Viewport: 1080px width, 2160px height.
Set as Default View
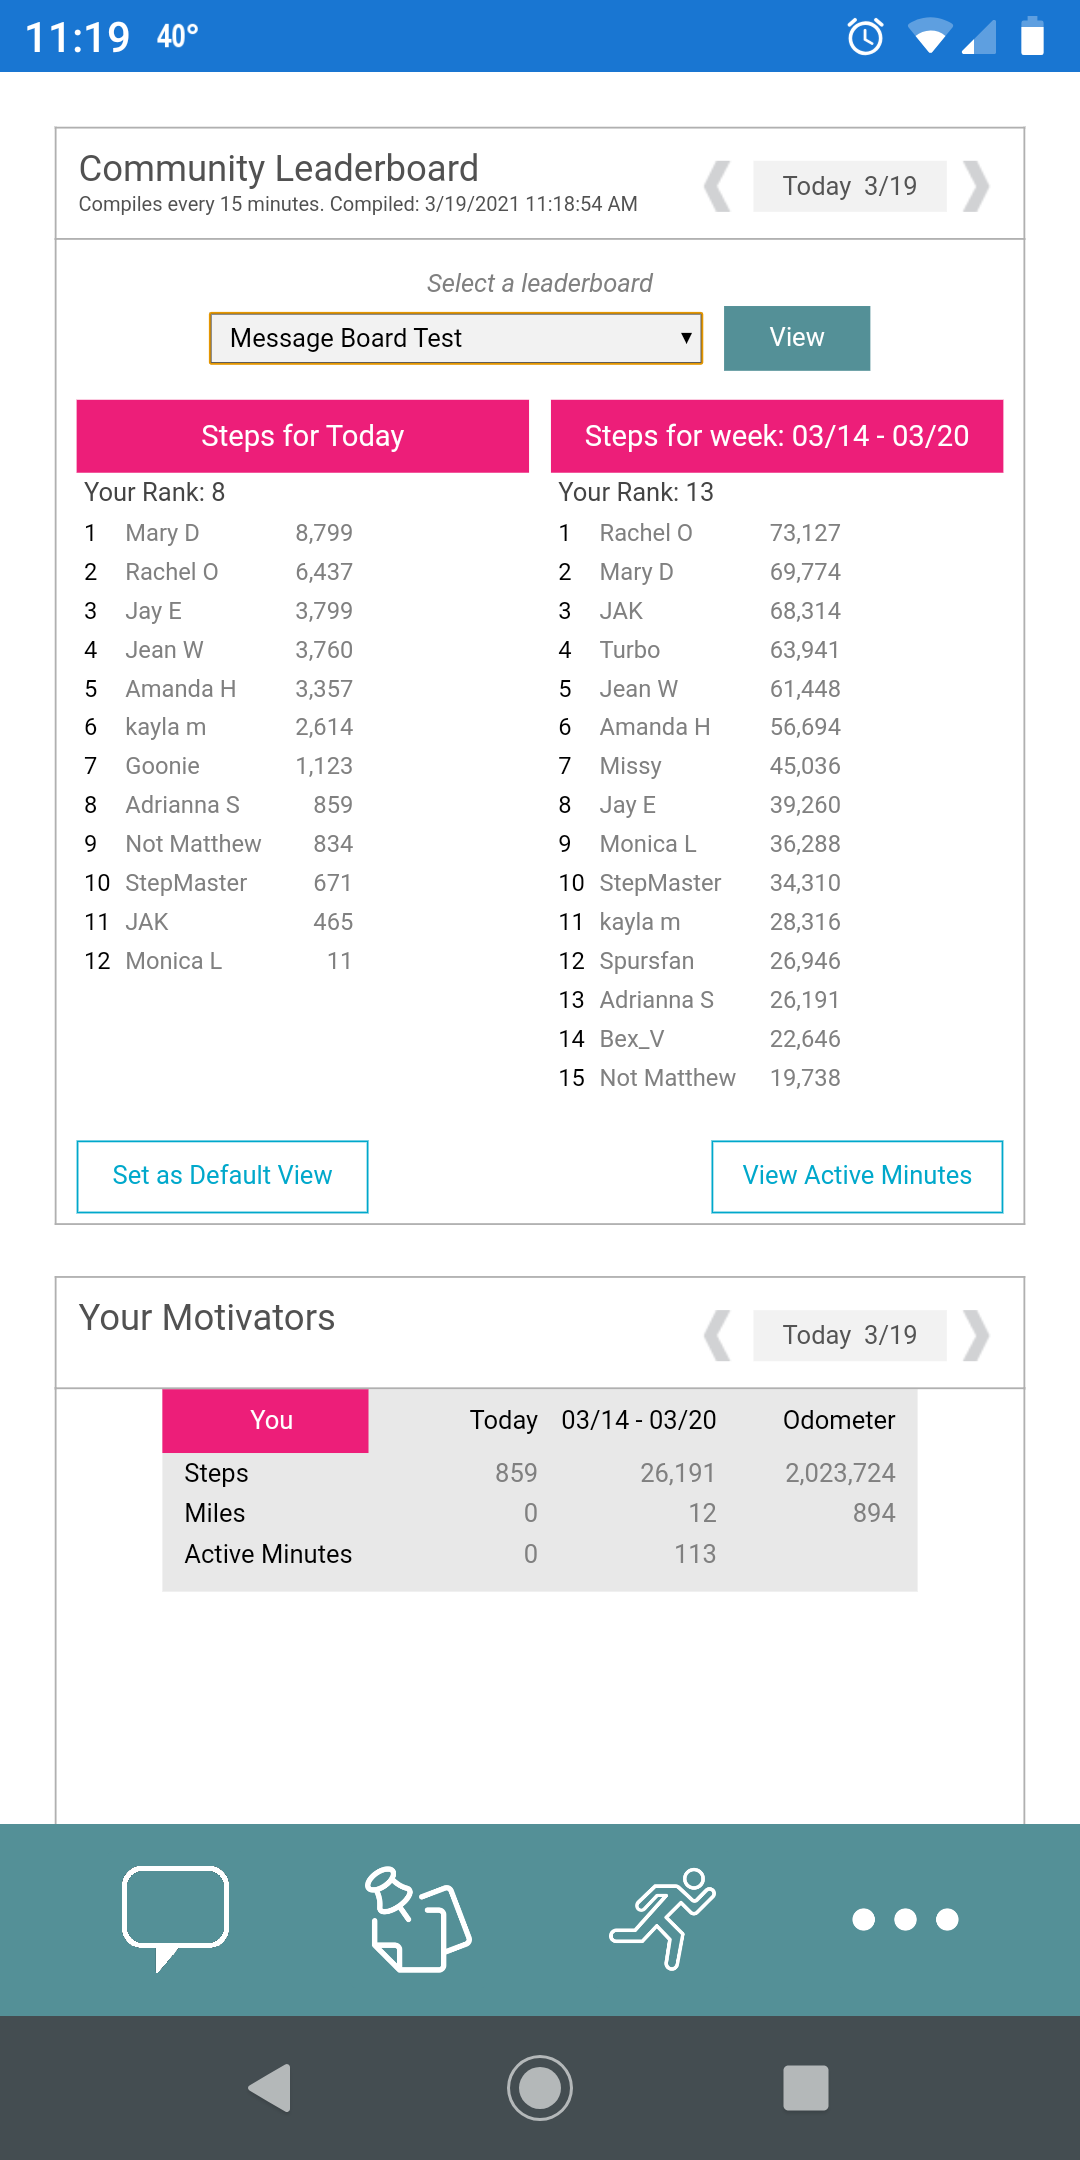click(x=222, y=1176)
